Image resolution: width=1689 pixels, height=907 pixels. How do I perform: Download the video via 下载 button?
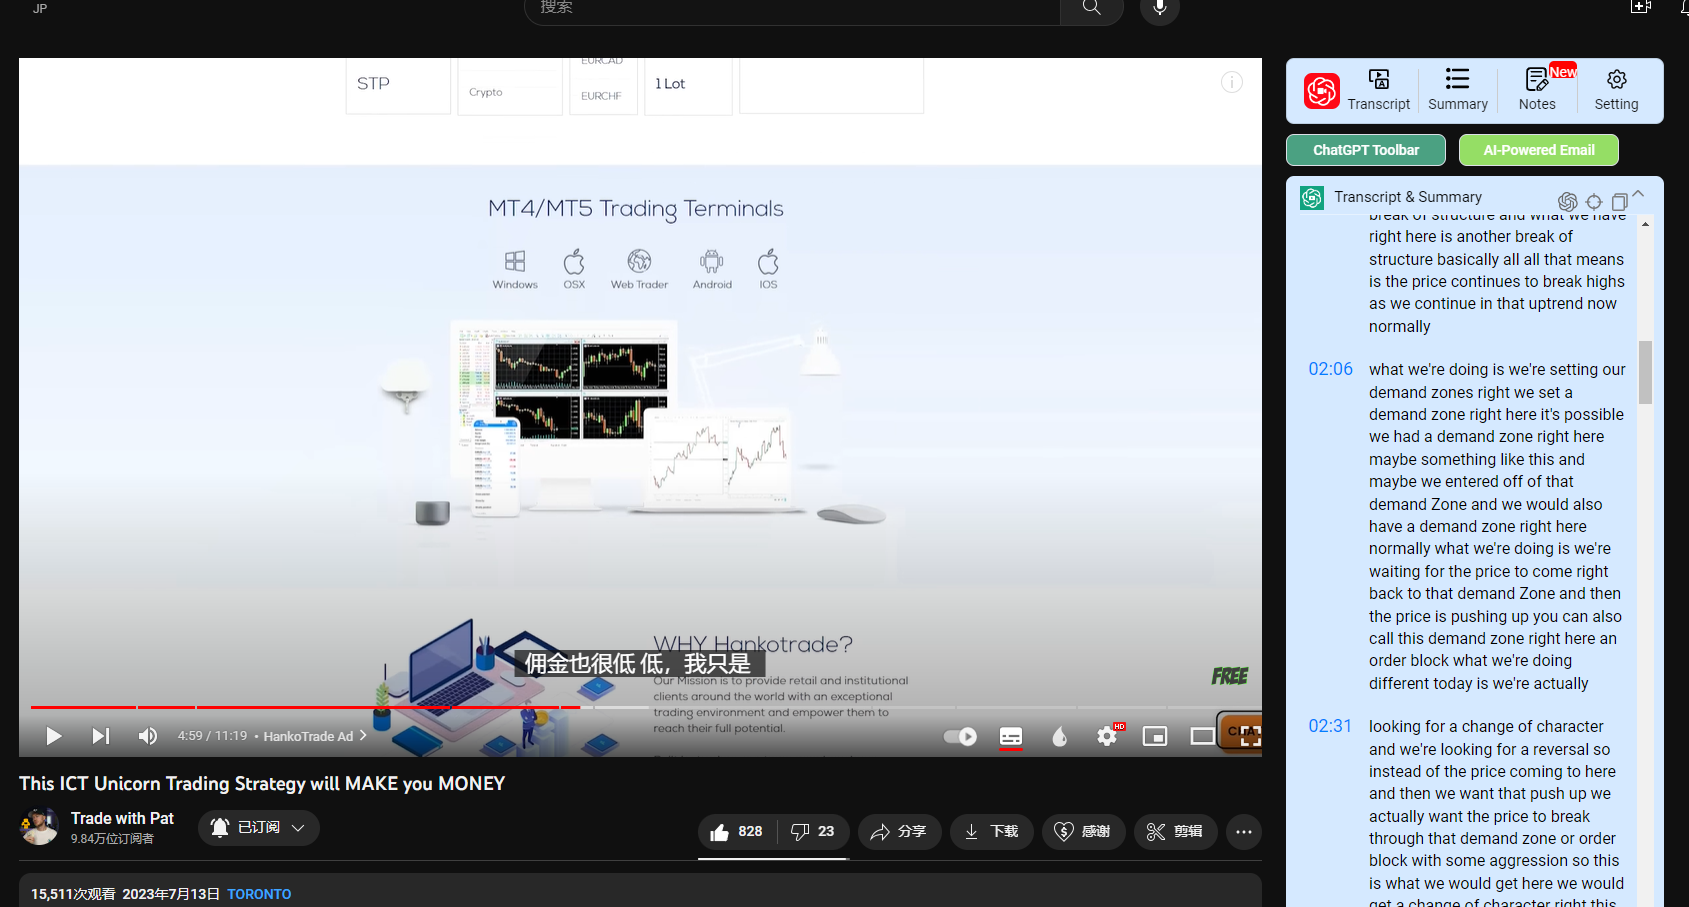[991, 831]
